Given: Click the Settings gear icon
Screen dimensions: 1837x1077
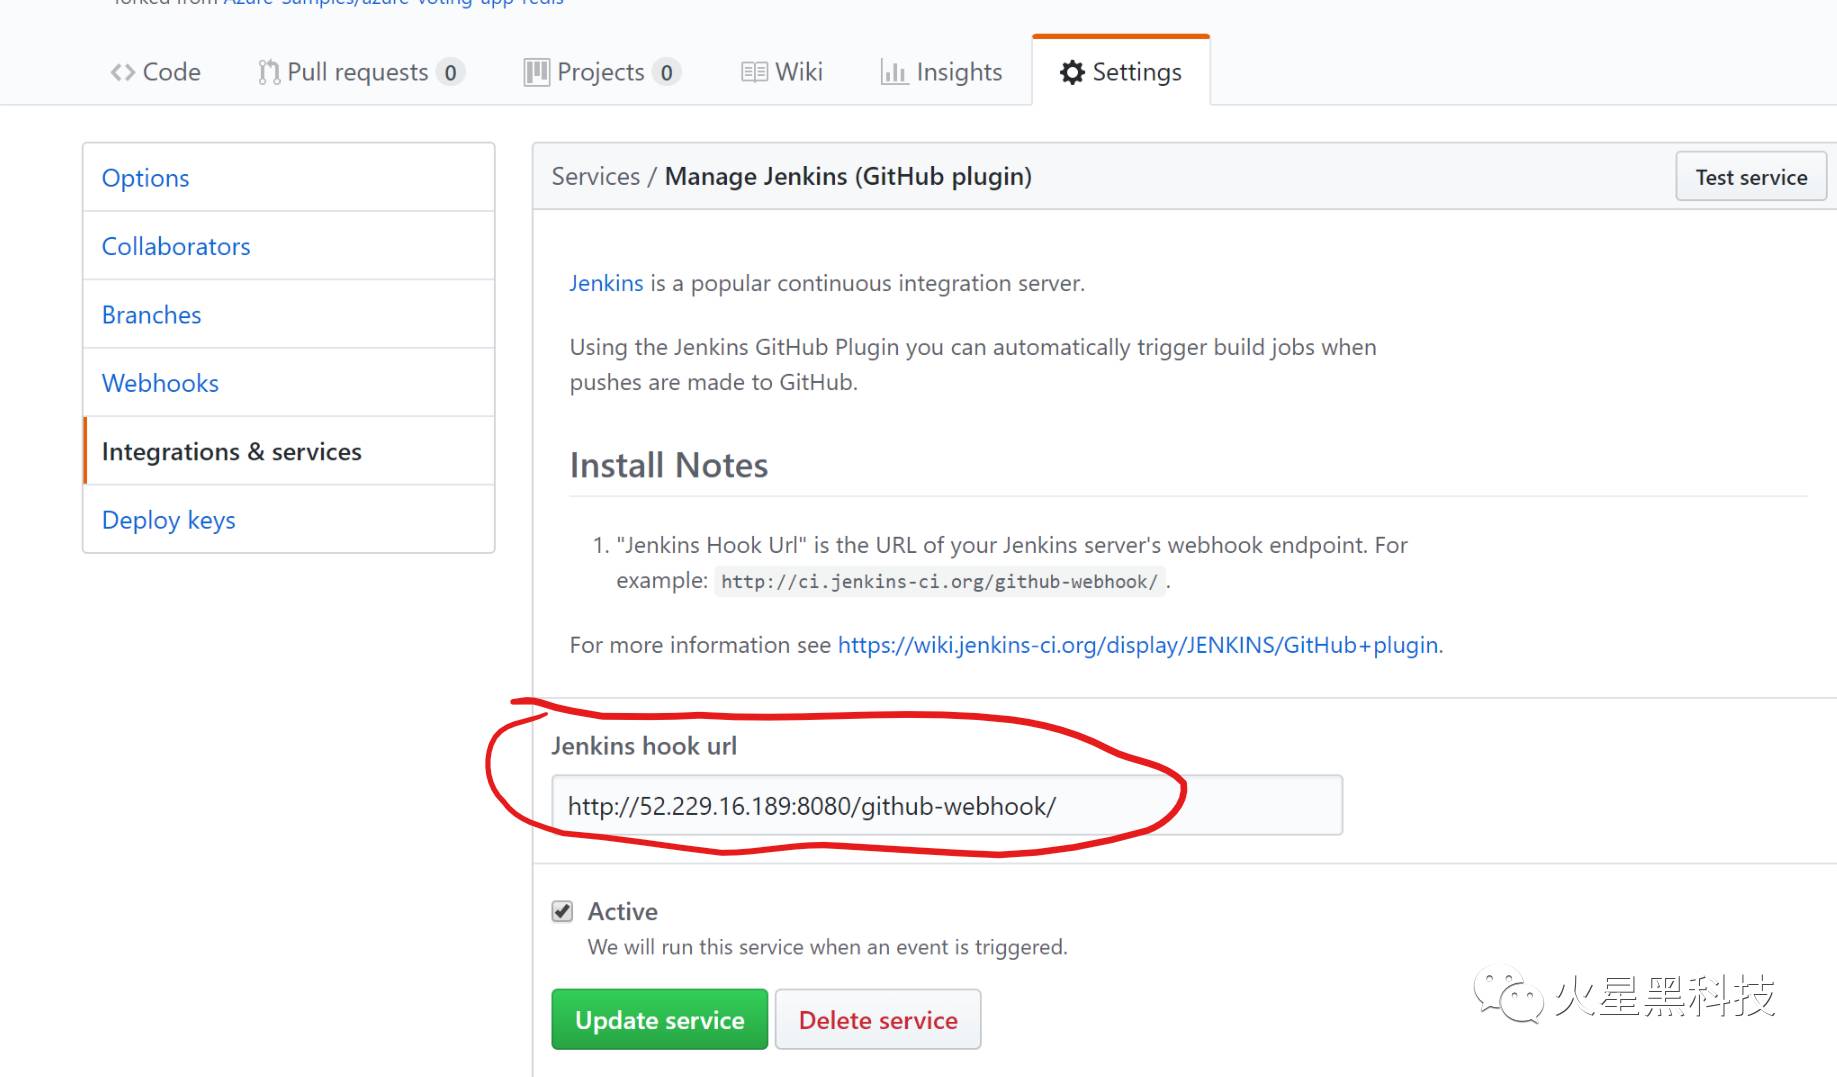Looking at the screenshot, I should point(1072,72).
